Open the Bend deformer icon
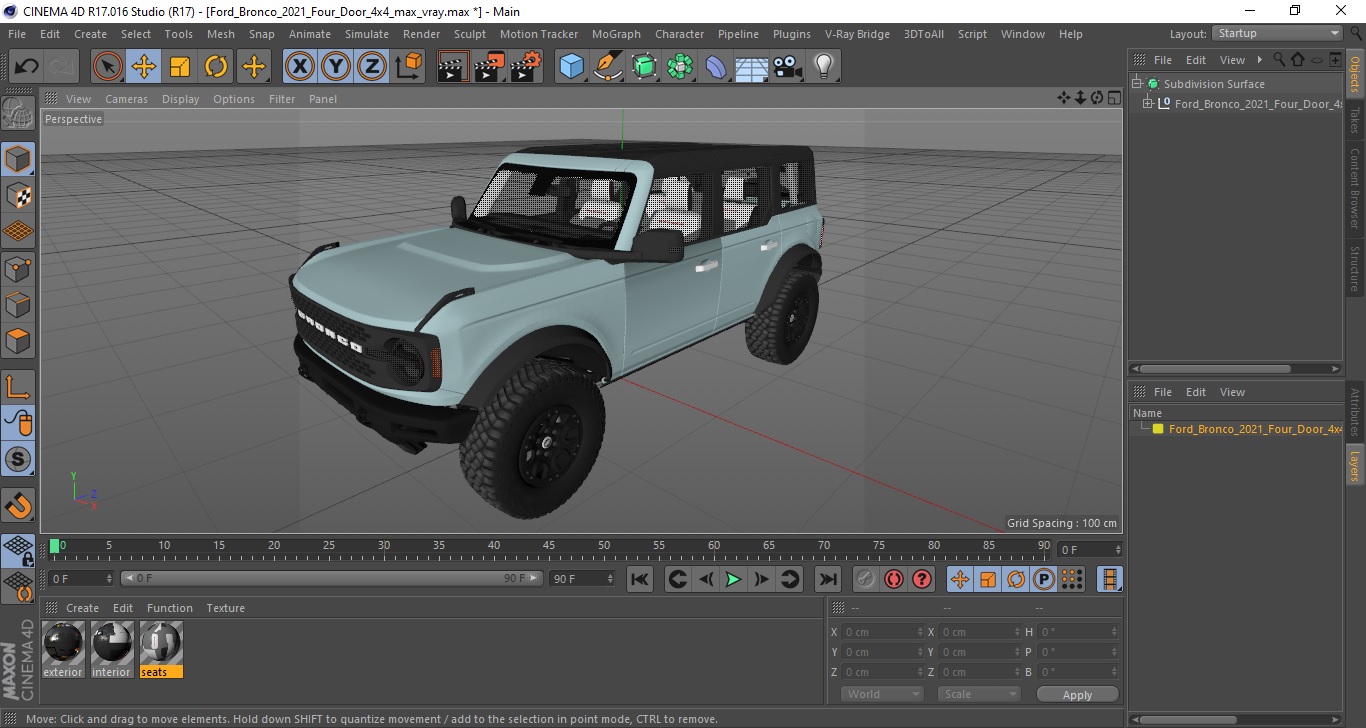 coord(717,67)
